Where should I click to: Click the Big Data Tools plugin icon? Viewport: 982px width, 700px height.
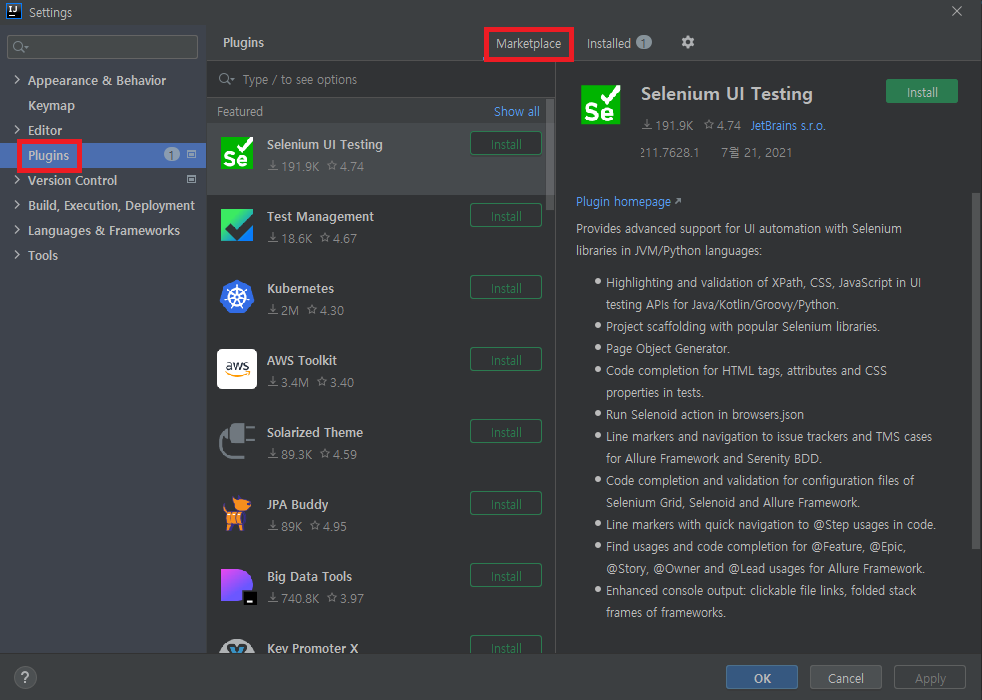pos(238,586)
